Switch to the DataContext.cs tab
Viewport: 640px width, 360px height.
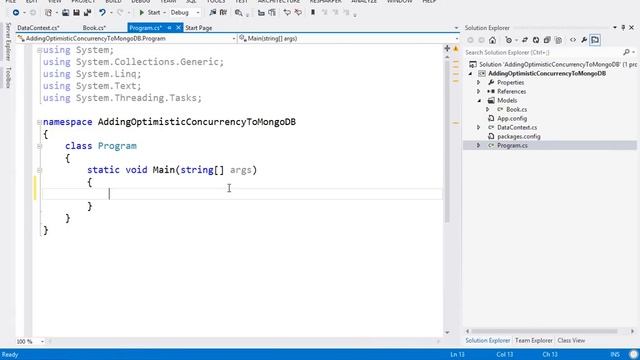point(38,28)
